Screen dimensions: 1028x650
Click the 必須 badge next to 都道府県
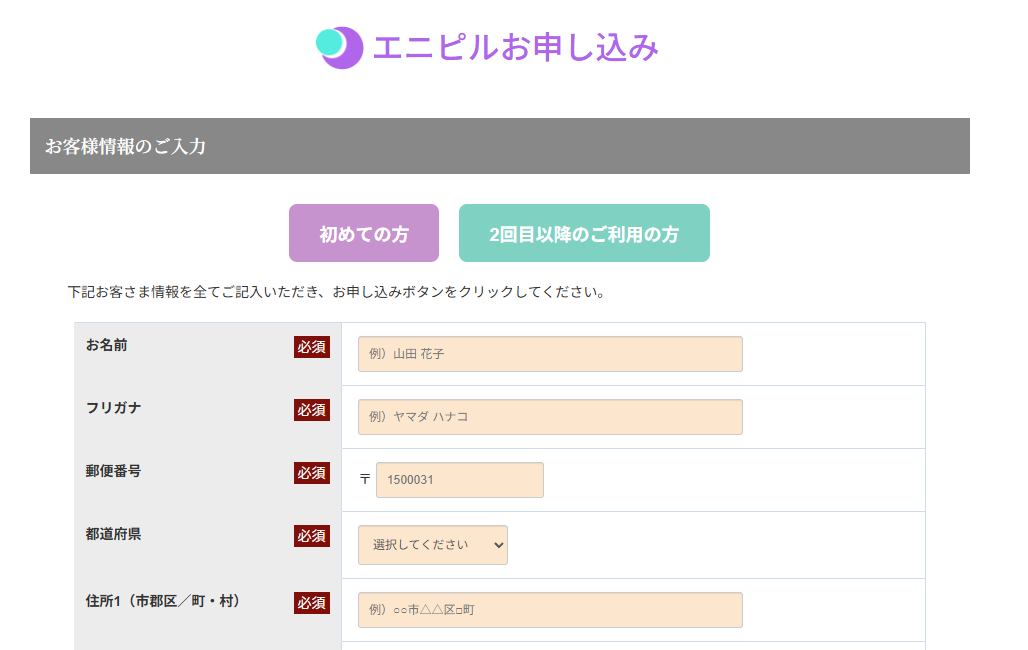pyautogui.click(x=311, y=536)
